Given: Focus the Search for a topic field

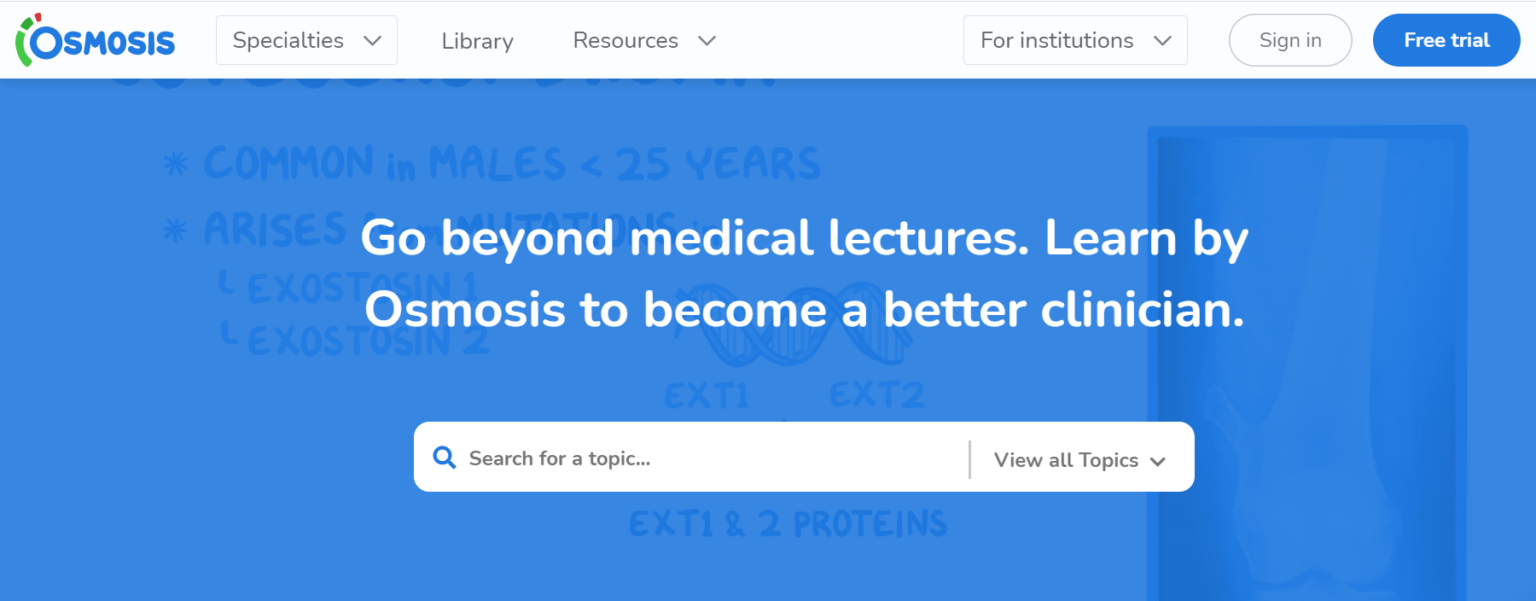Looking at the screenshot, I should pyautogui.click(x=700, y=458).
